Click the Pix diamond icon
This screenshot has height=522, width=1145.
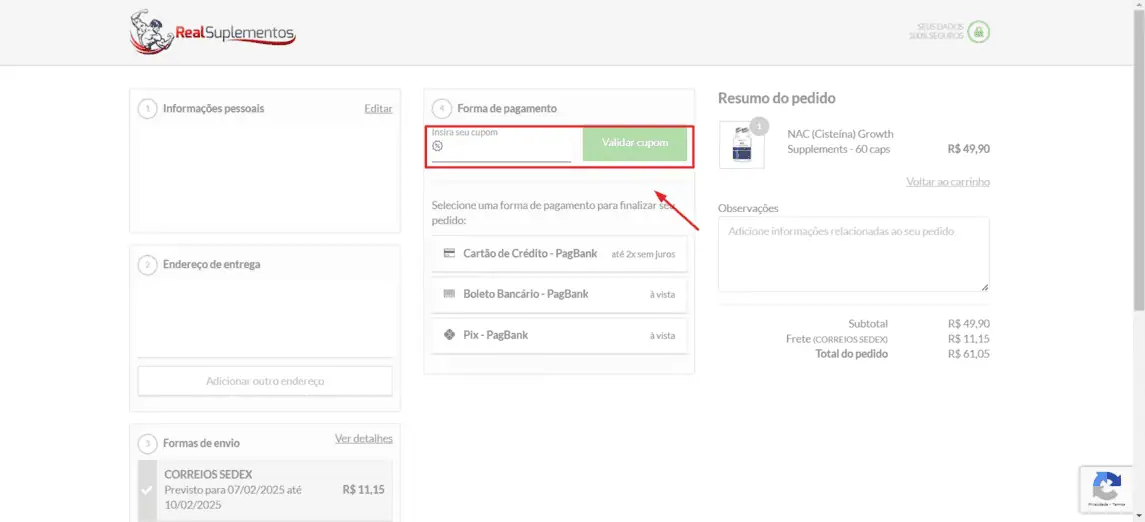tap(450, 335)
